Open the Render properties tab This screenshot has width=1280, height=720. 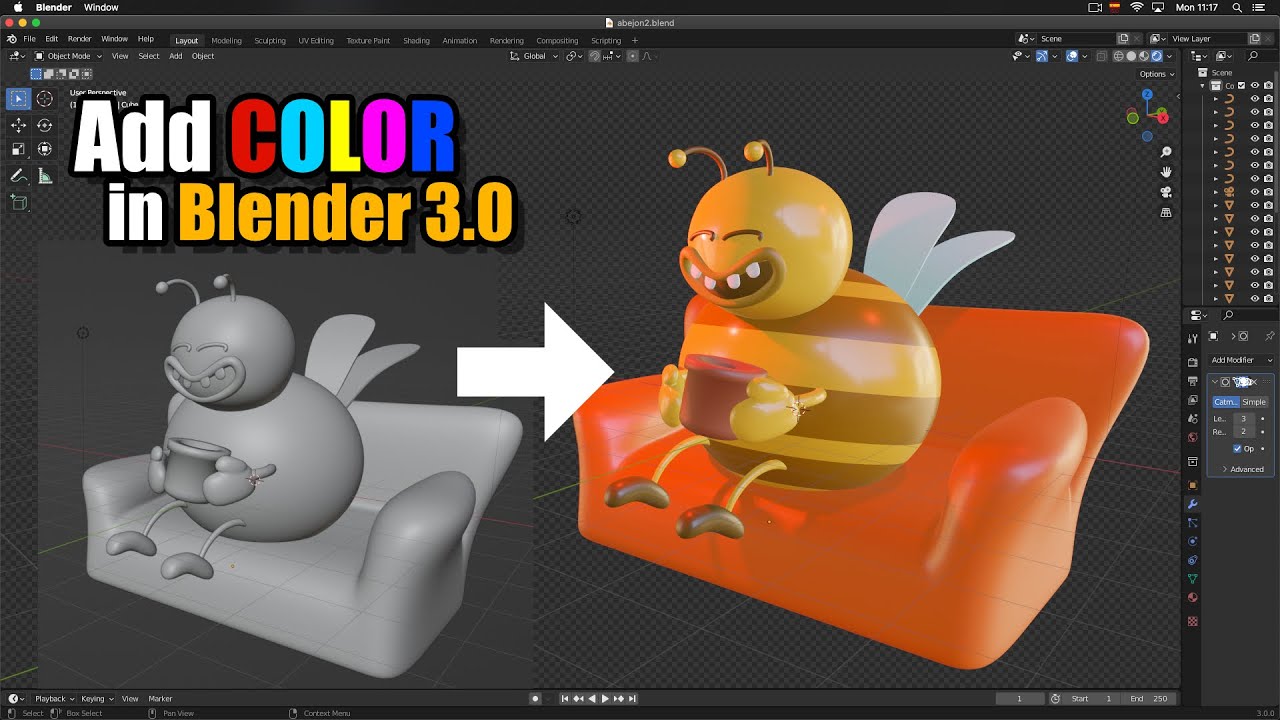[1192, 362]
